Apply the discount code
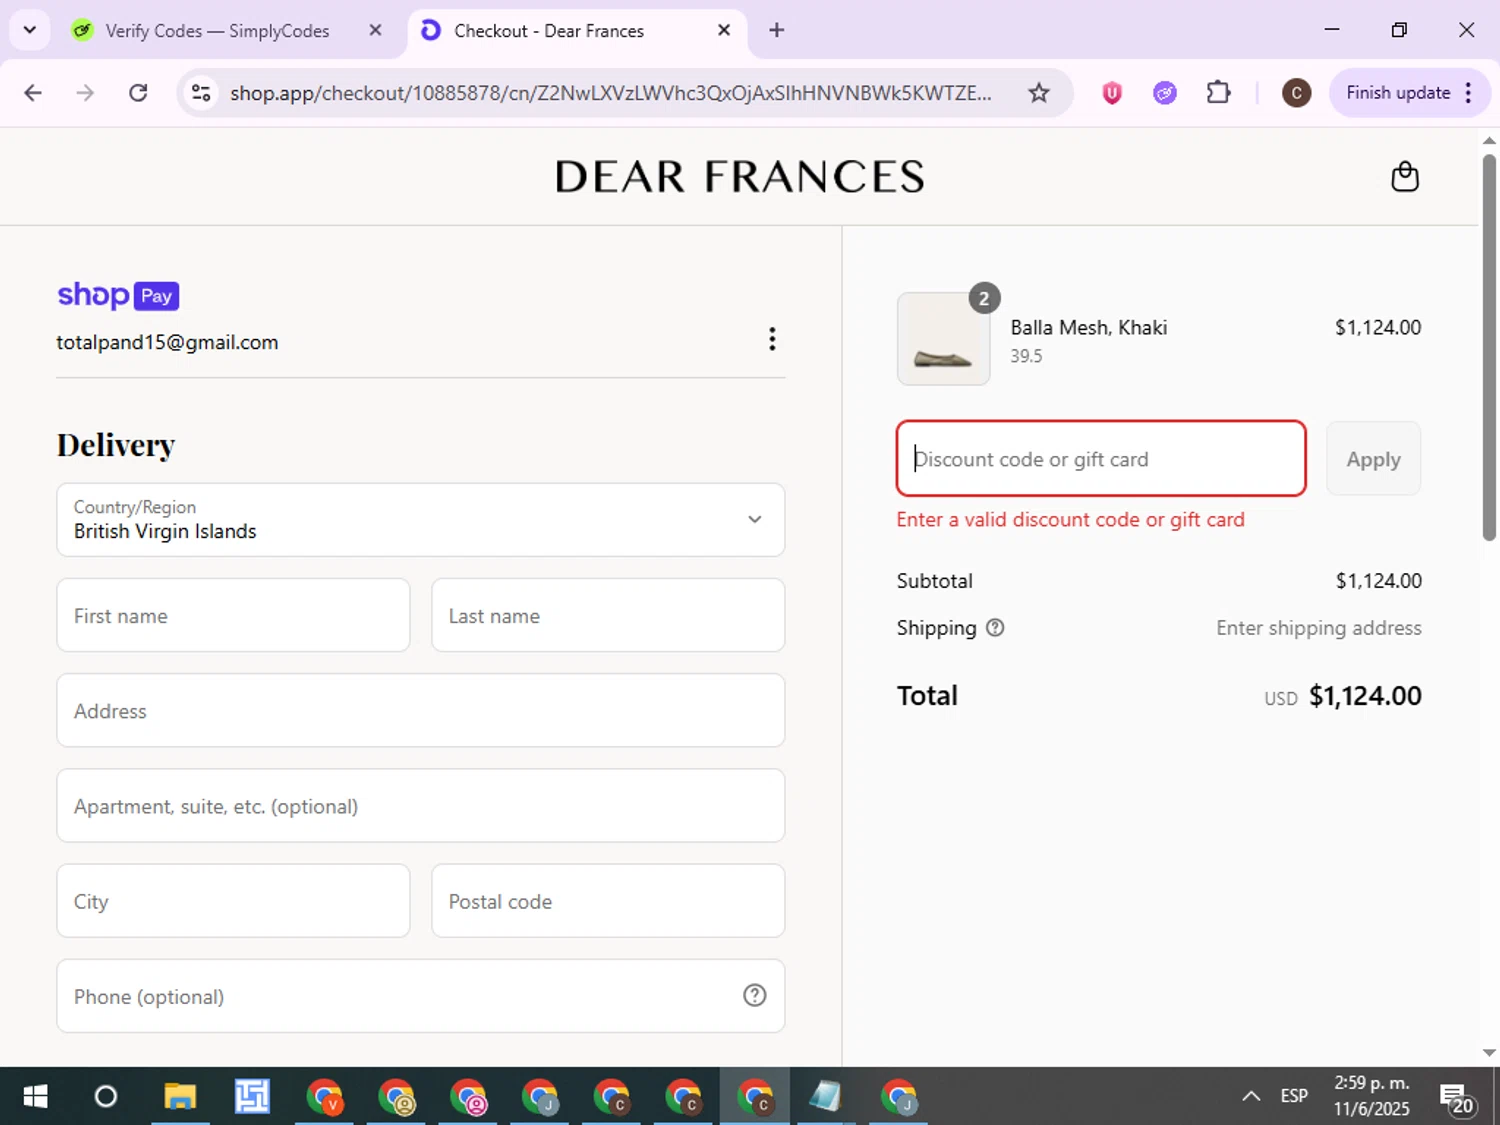This screenshot has width=1500, height=1125. click(1373, 459)
